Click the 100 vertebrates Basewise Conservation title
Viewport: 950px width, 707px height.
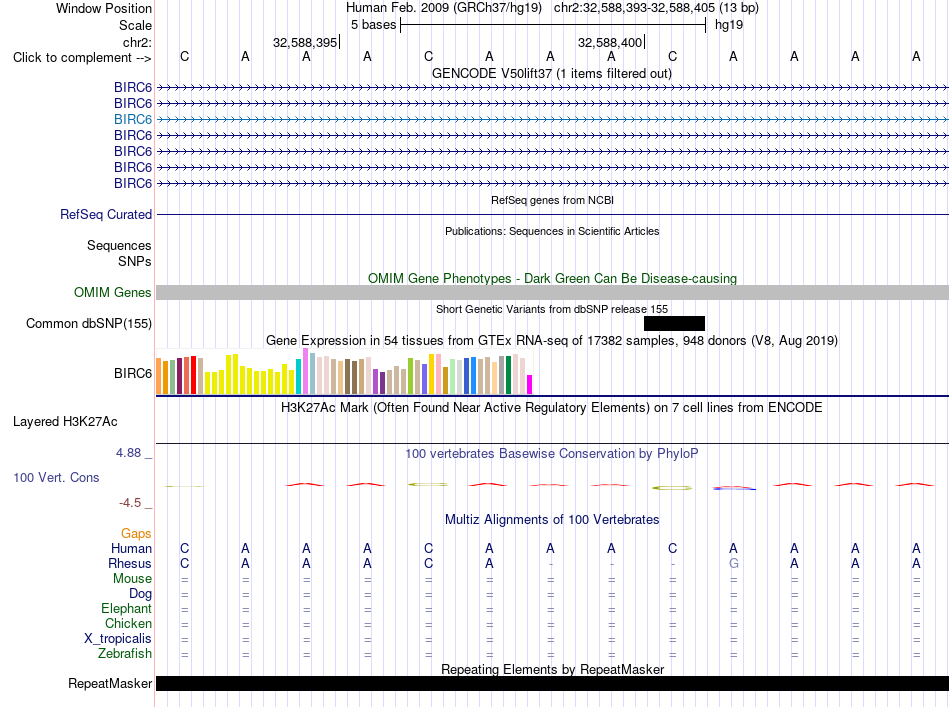[552, 454]
